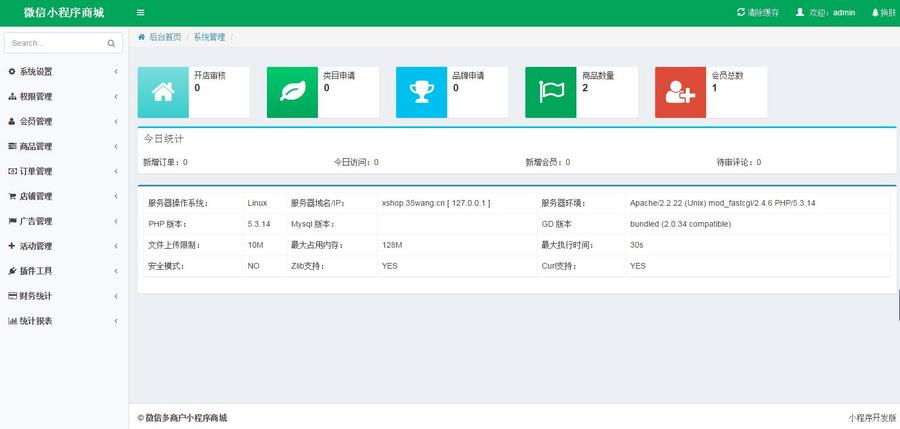The height and width of the screenshot is (429, 900).
Task: Expand 插件工具 with its chevron
Action: [116, 270]
